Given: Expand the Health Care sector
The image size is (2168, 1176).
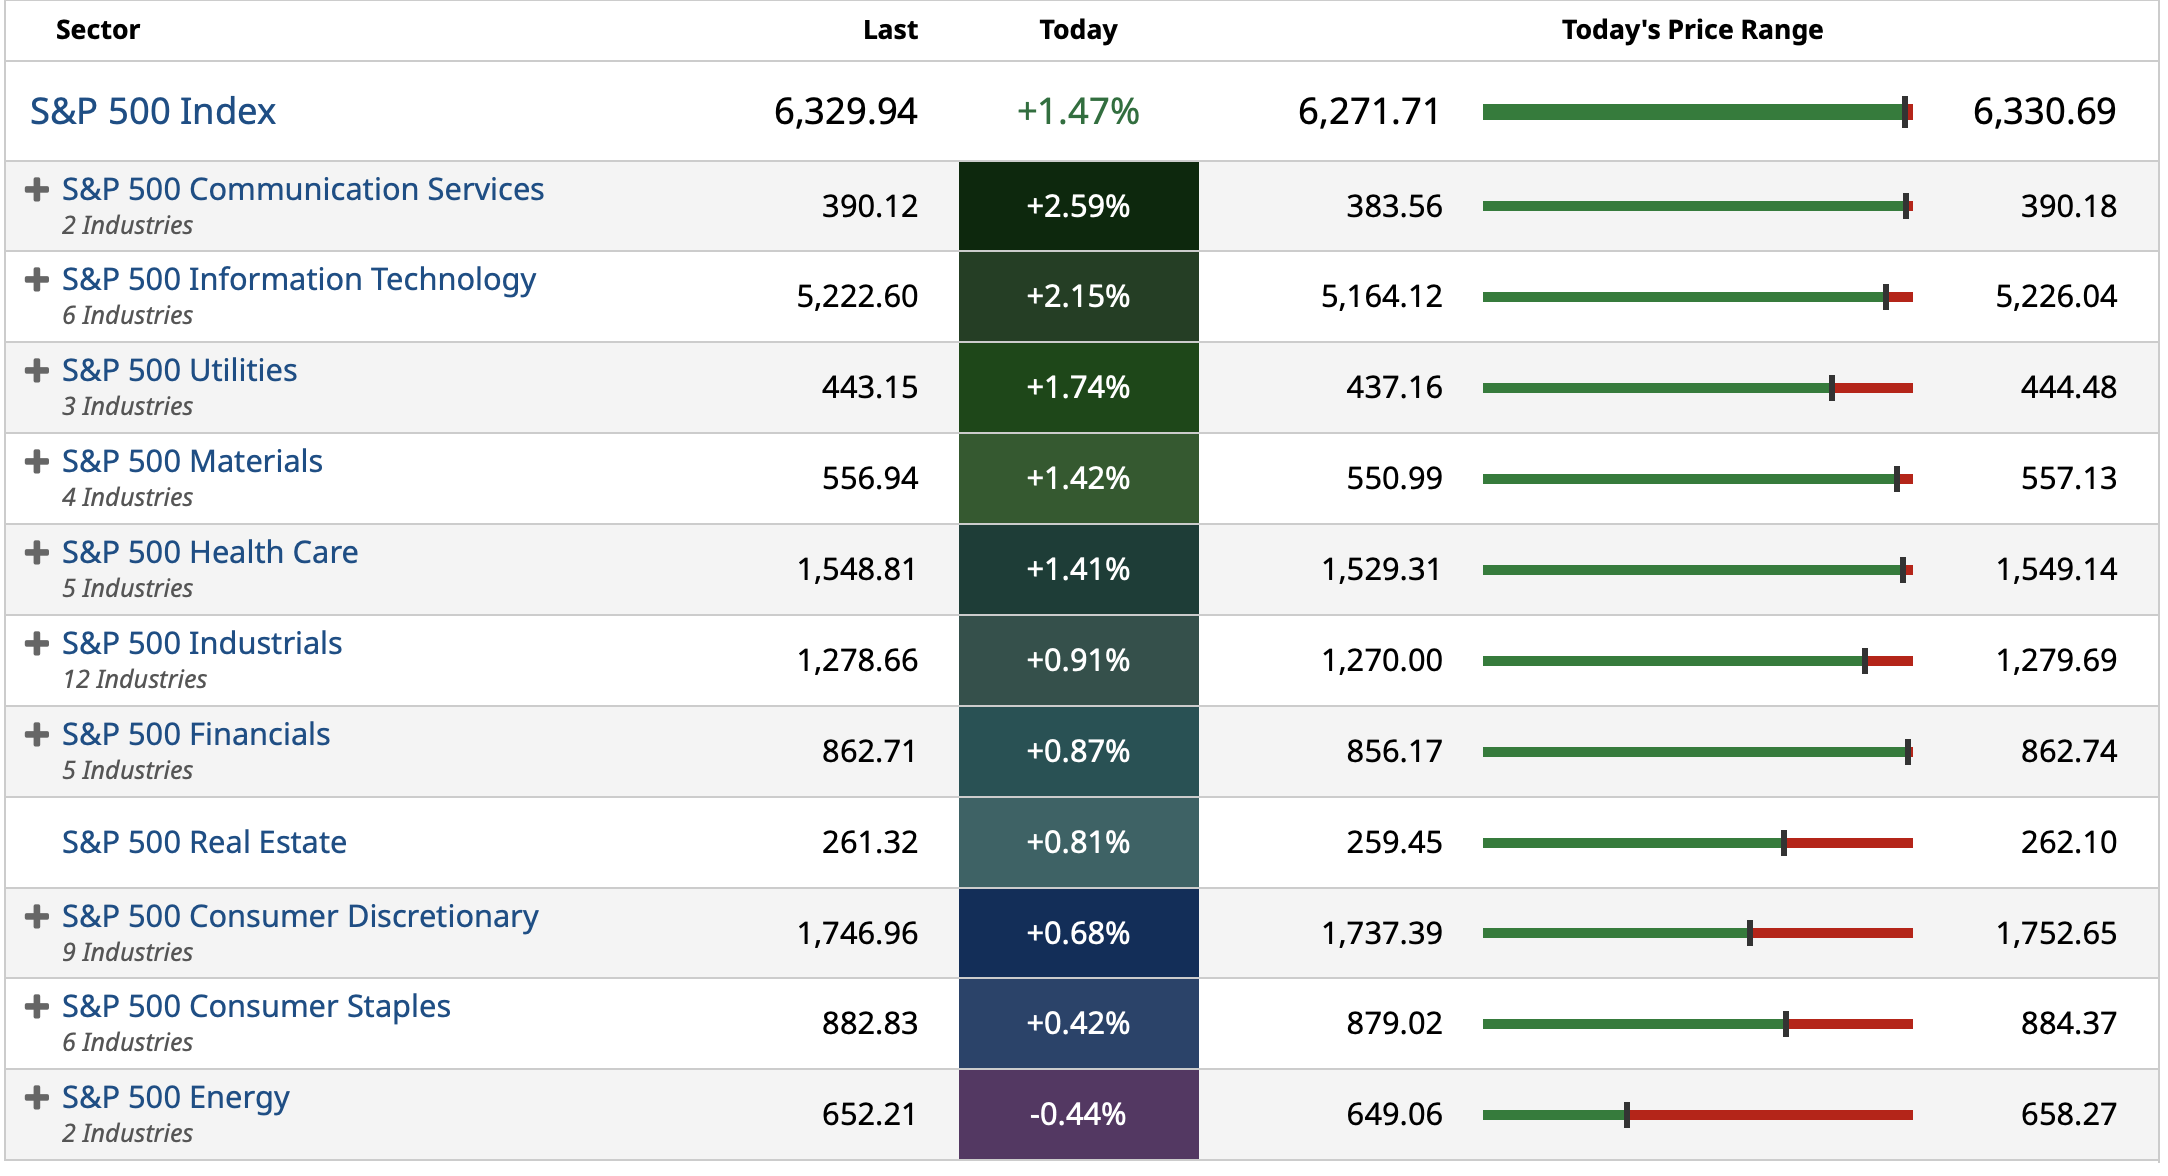Looking at the screenshot, I should [37, 552].
